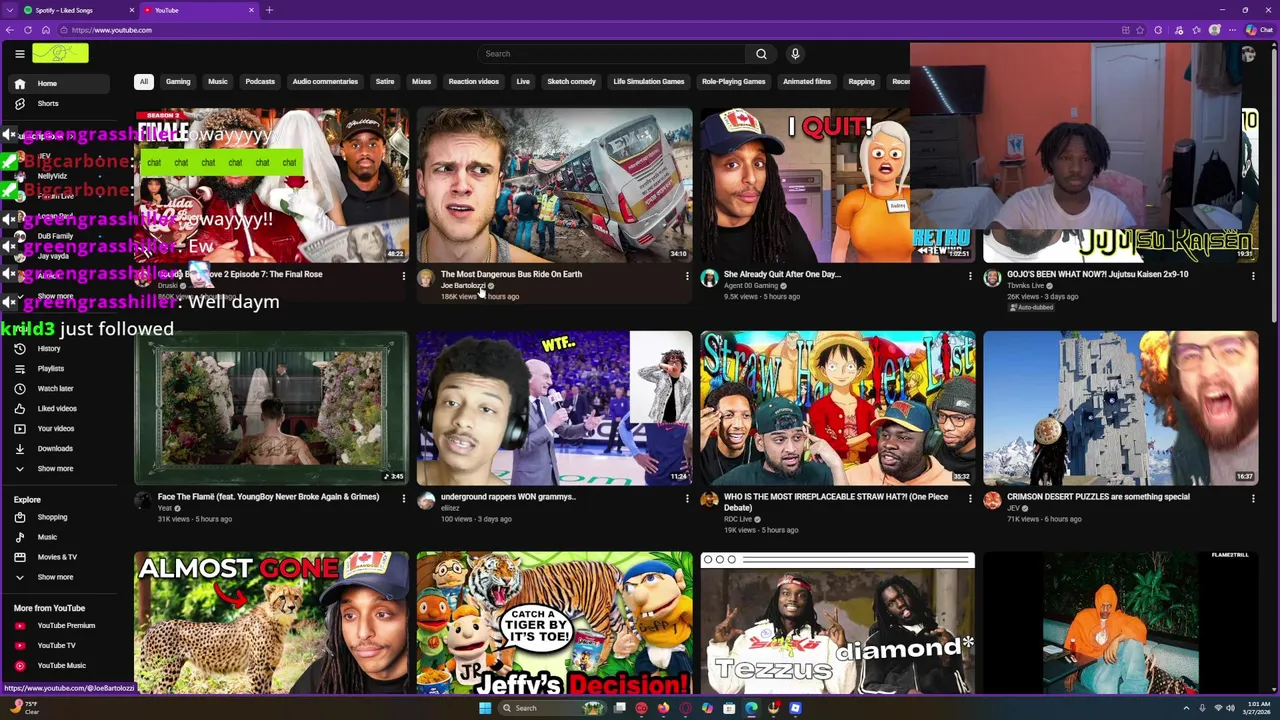Open Playlists in the sidebar
Screen dimensions: 1280x720
pos(58,369)
